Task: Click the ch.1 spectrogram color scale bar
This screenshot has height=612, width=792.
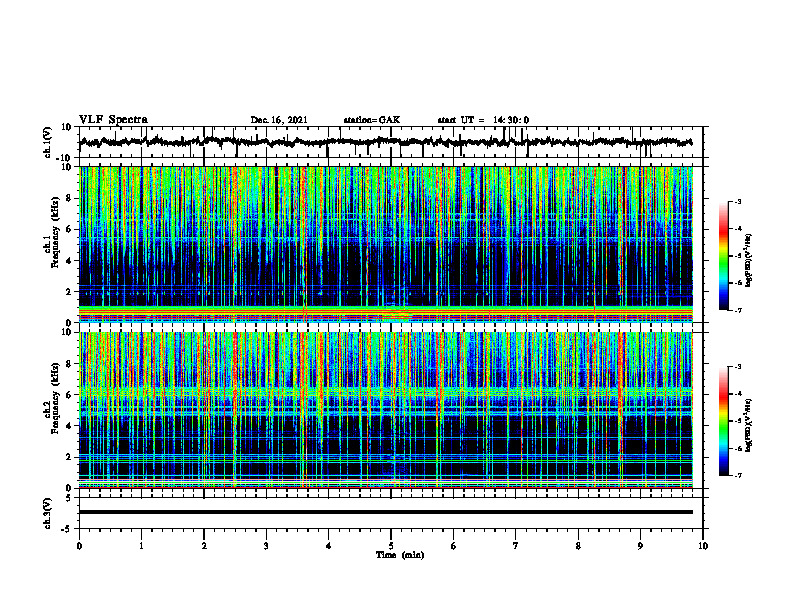Action: click(x=724, y=256)
